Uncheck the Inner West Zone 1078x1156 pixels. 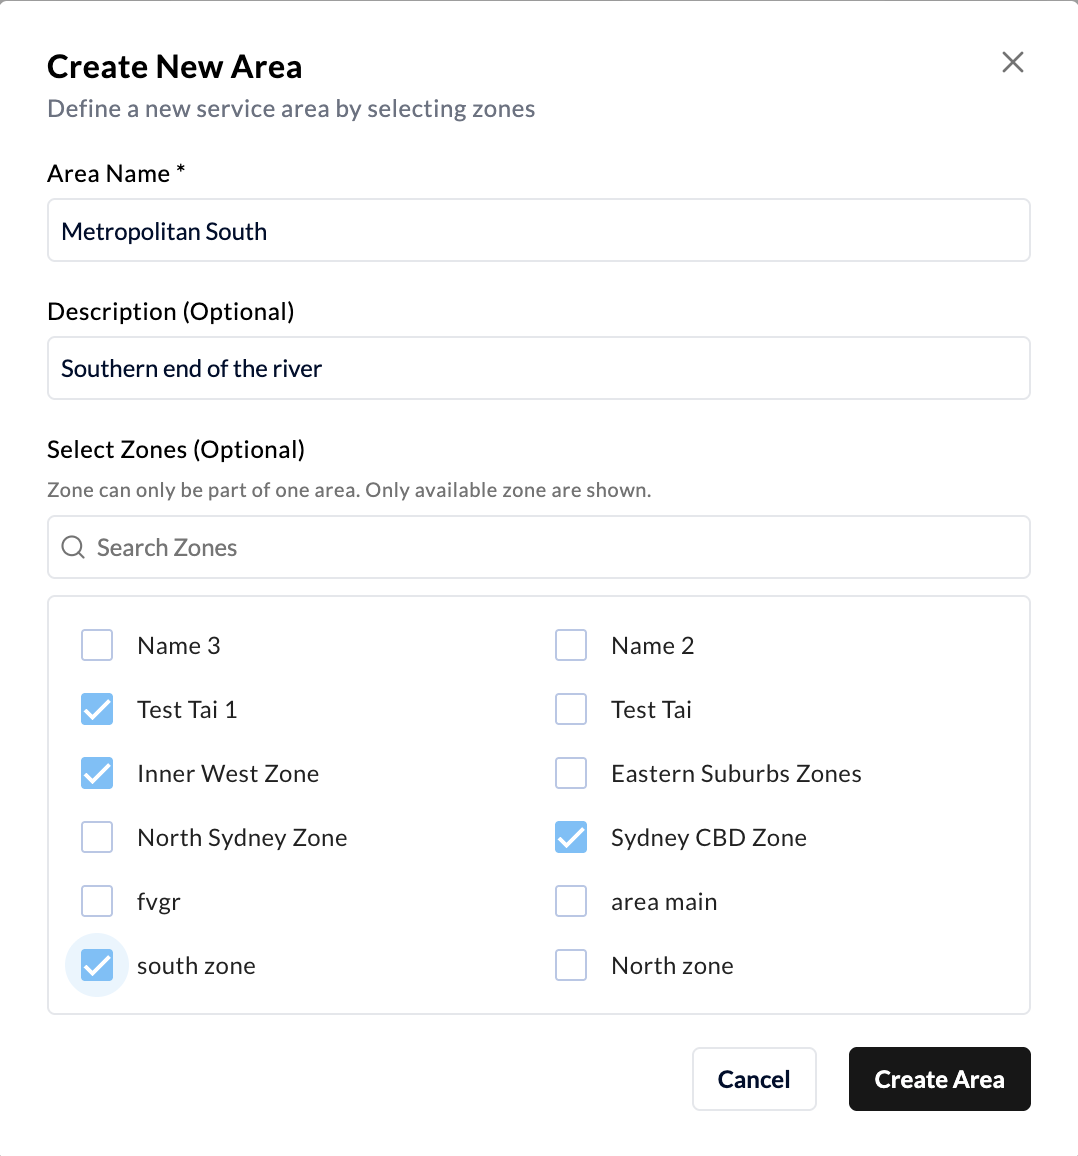click(96, 773)
